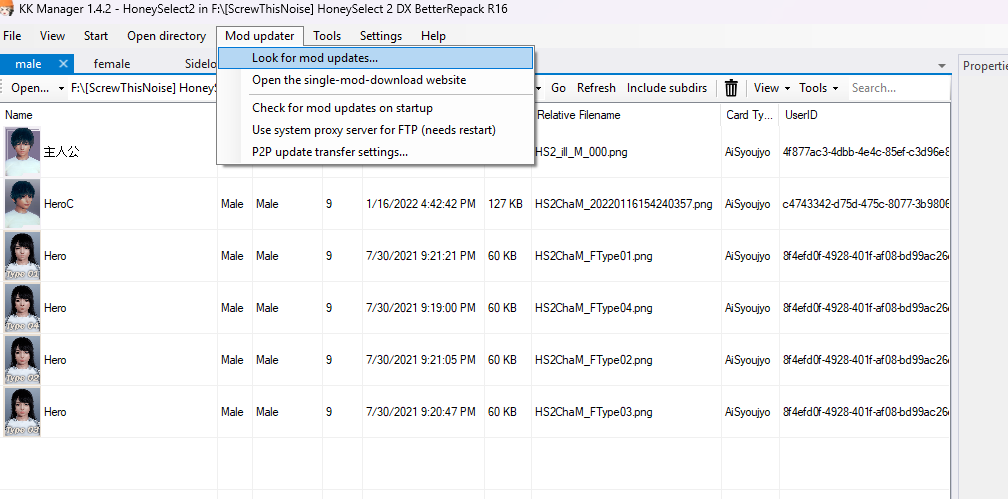The image size is (1008, 499).
Task: Open the Help menu
Action: click(x=433, y=36)
